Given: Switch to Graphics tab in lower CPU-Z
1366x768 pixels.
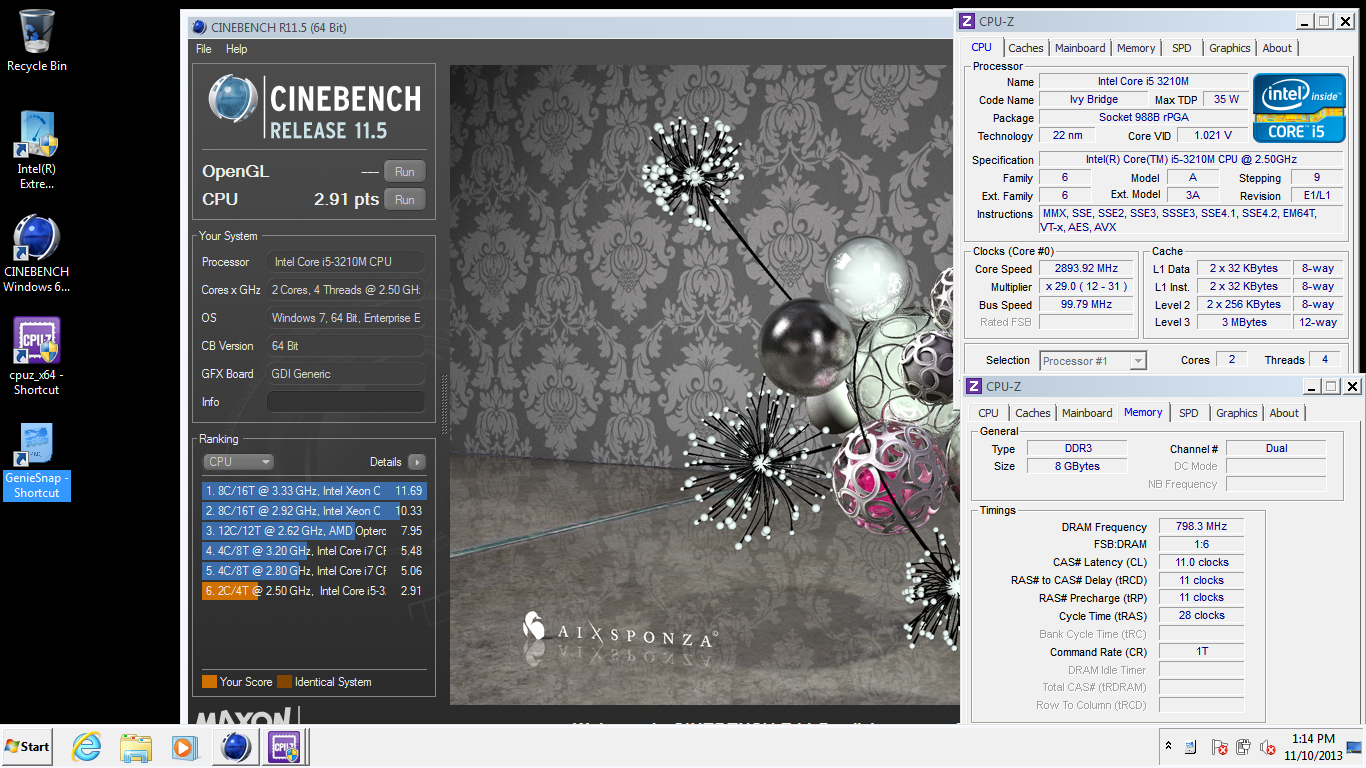Looking at the screenshot, I should click(x=1237, y=413).
